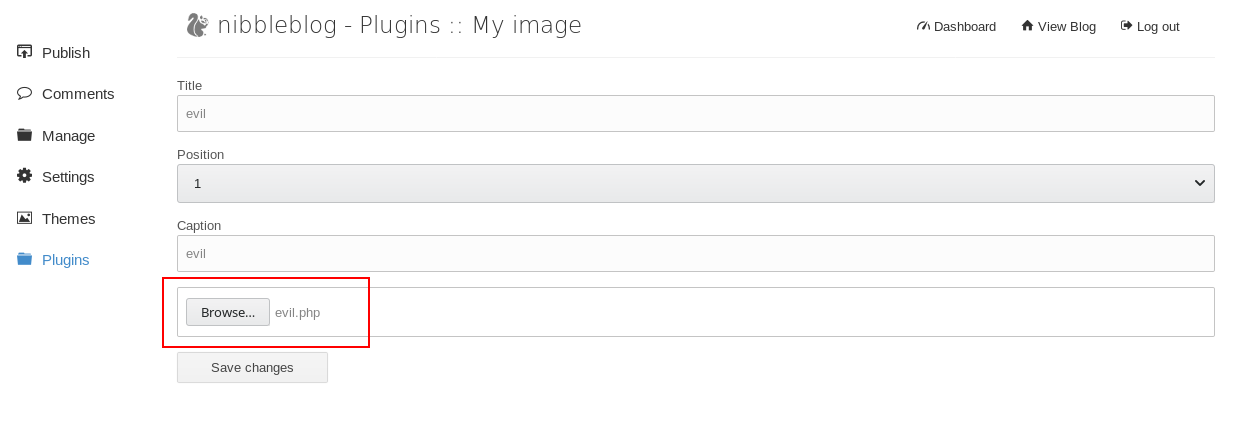This screenshot has height=424, width=1254.
Task: Click the Dashboard gauge icon
Action: 923,26
